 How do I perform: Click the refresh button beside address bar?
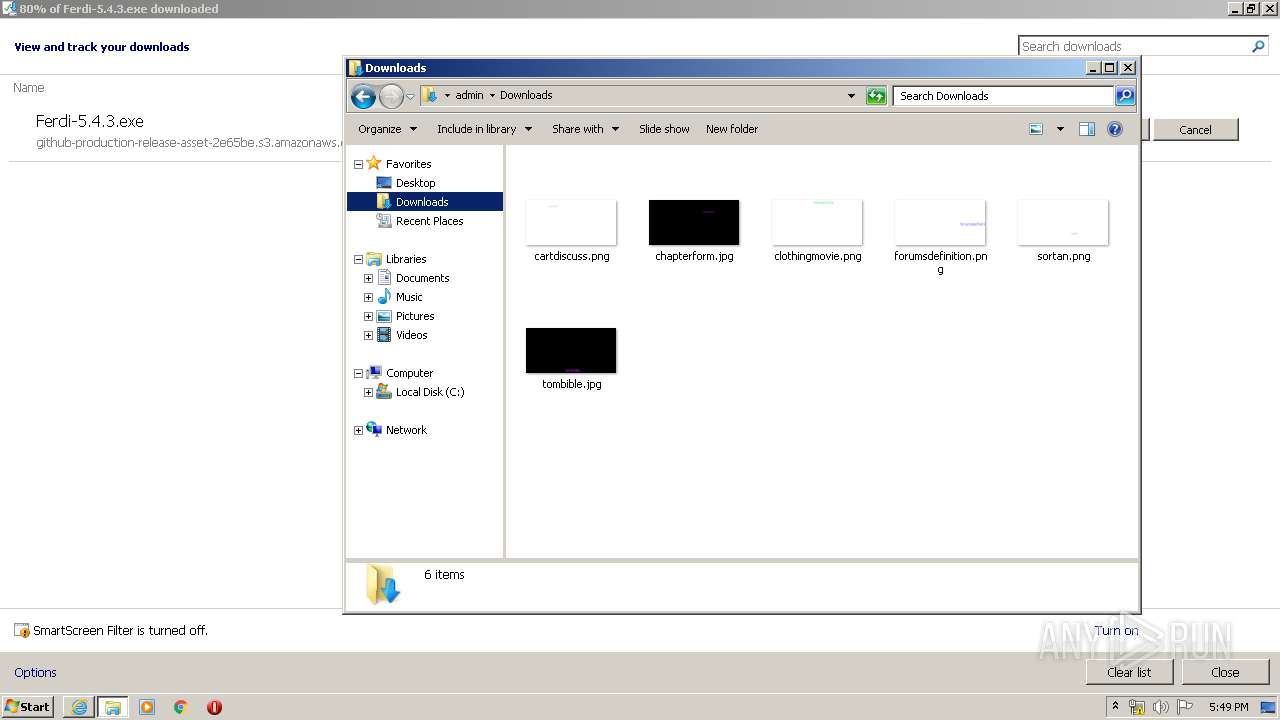pyautogui.click(x=876, y=96)
